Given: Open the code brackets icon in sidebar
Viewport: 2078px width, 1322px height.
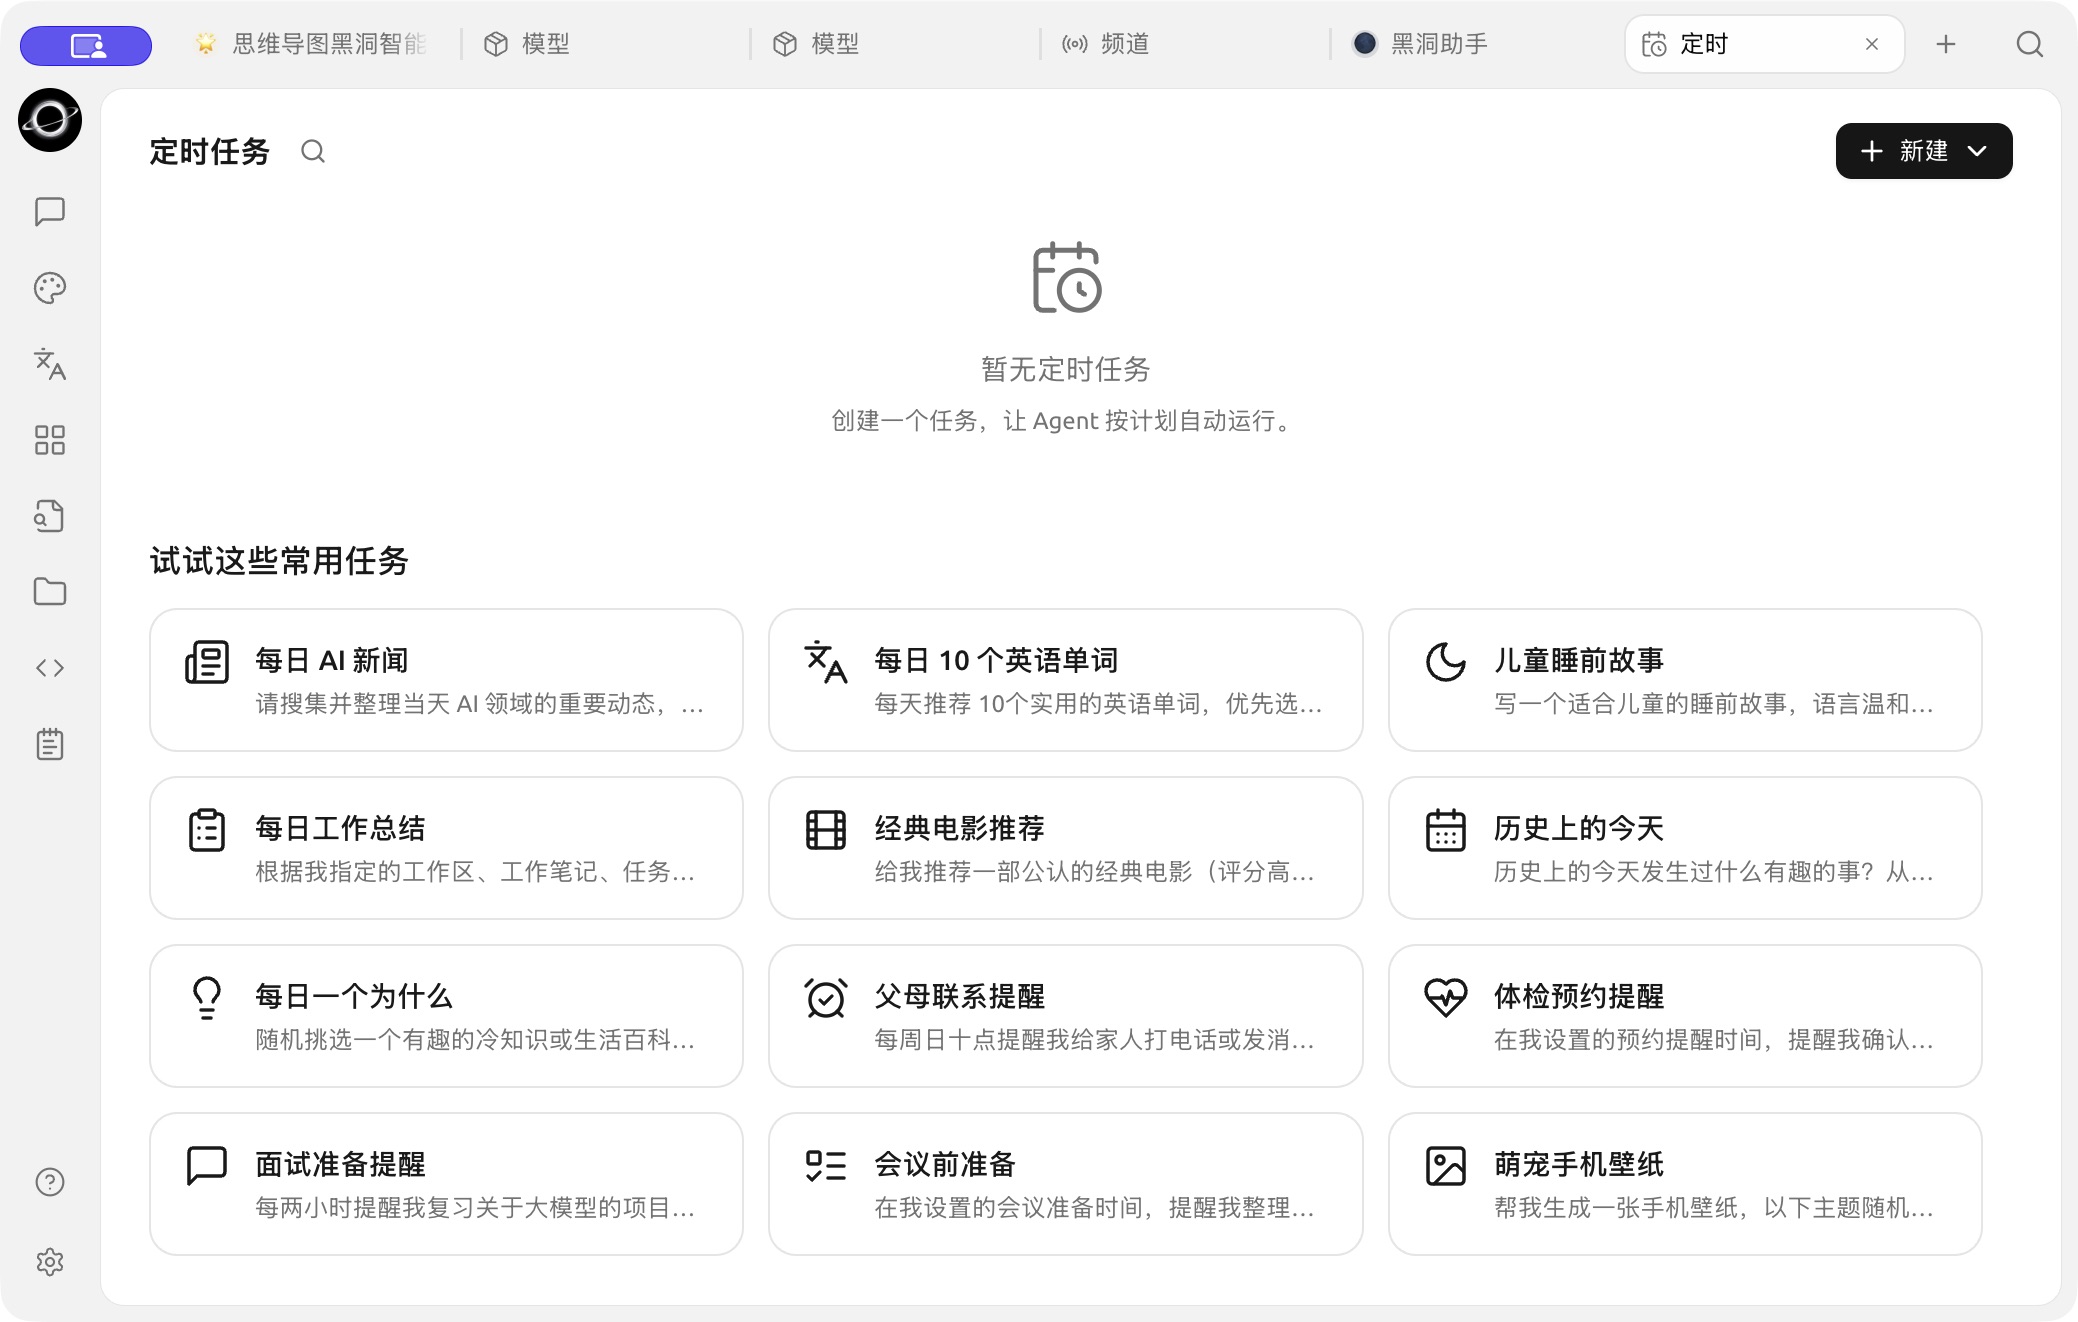Looking at the screenshot, I should pos(50,668).
